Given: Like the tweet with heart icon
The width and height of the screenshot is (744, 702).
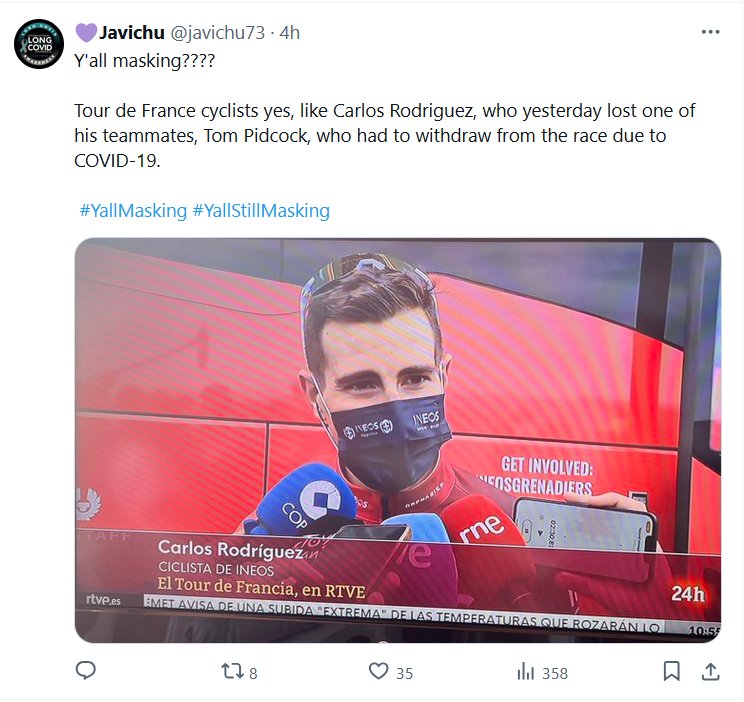Looking at the screenshot, I should click(379, 671).
